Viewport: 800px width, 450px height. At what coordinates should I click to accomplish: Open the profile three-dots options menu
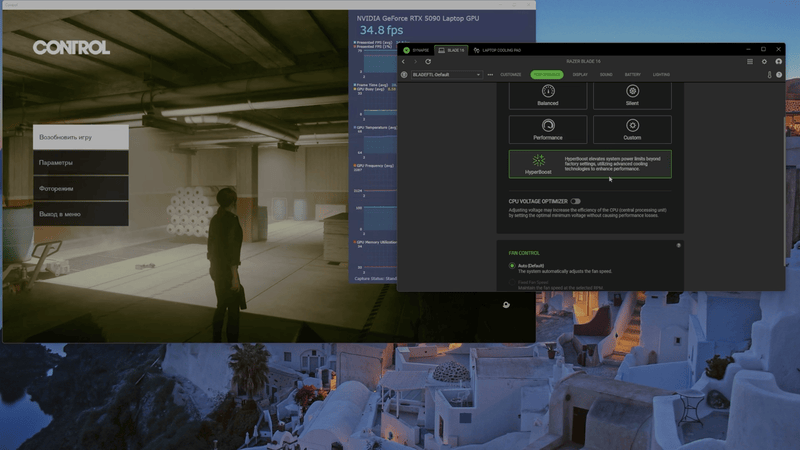(x=490, y=74)
